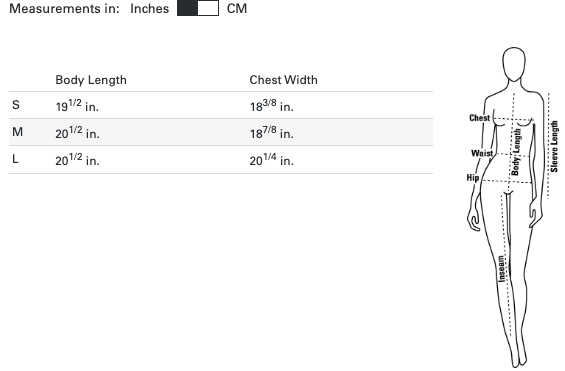Viewport: 565px width, 371px height.
Task: Click the 18 7/8 in. chest value
Action: click(272, 133)
